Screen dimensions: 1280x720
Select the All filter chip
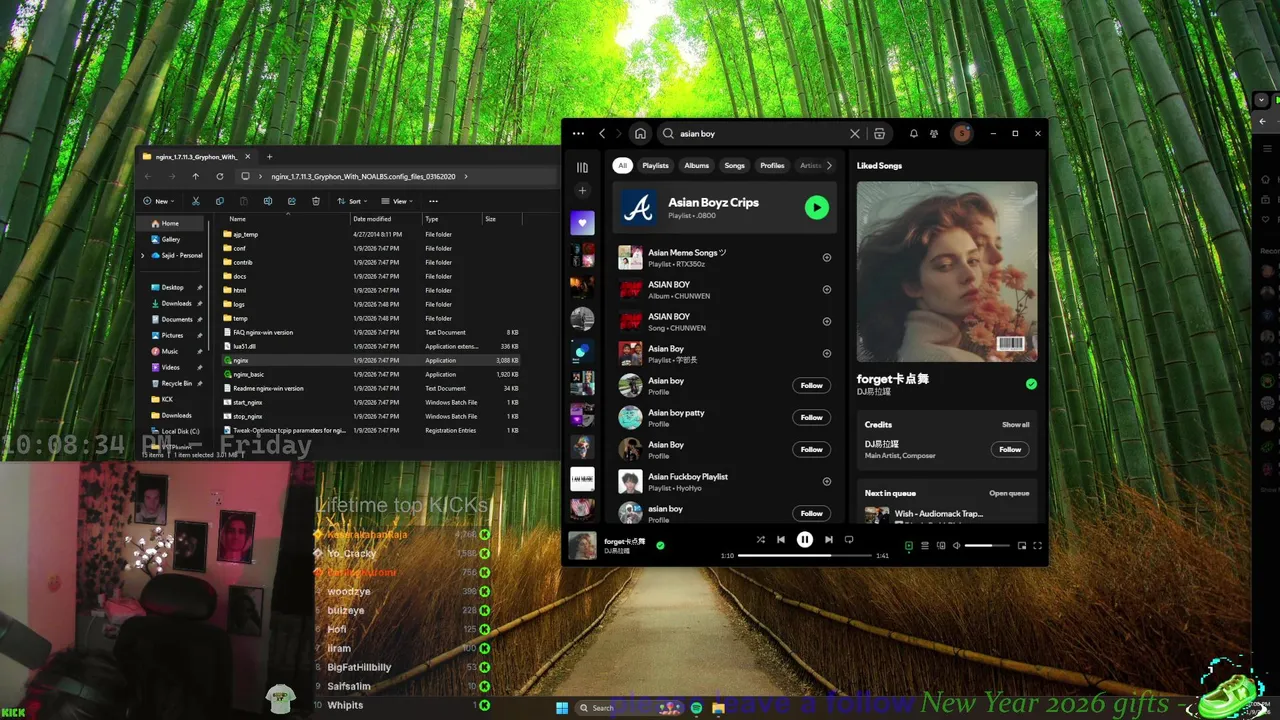(x=622, y=166)
